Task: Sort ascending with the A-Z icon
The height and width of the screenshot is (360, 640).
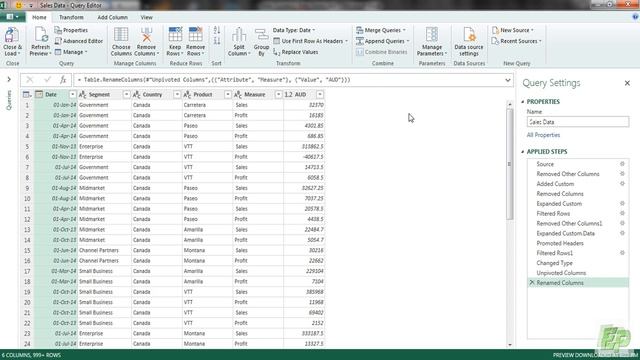Action: point(217,30)
